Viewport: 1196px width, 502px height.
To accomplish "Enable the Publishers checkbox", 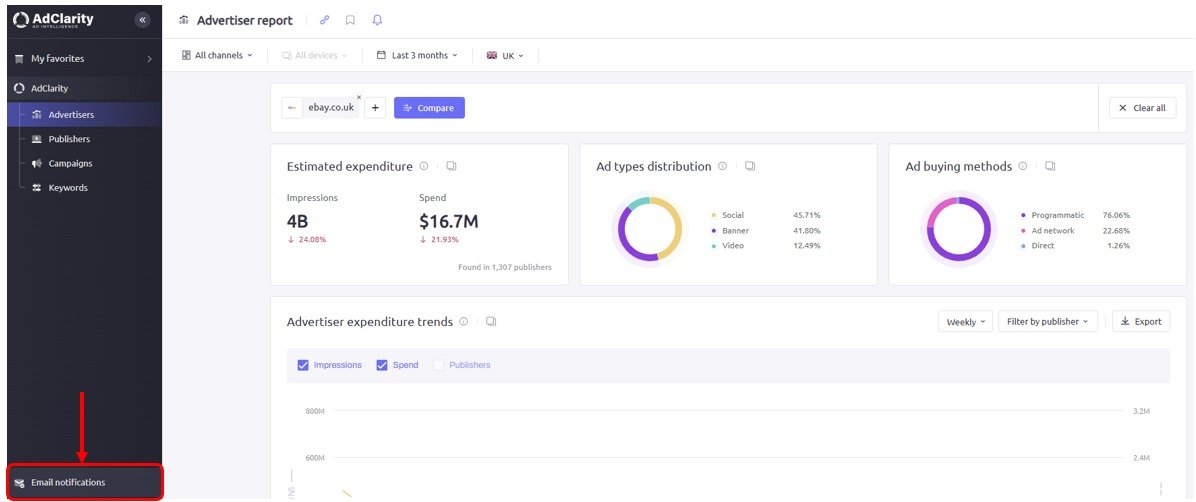I will point(439,365).
